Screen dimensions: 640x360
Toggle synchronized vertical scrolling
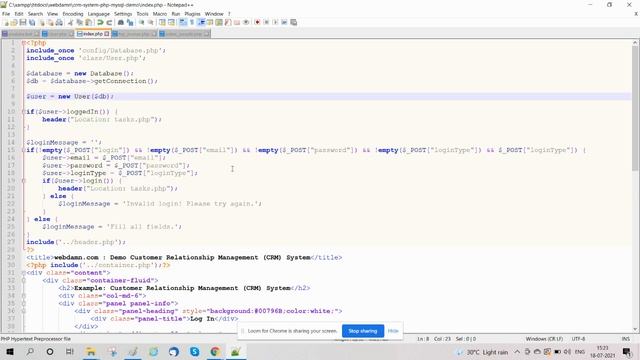point(162,22)
